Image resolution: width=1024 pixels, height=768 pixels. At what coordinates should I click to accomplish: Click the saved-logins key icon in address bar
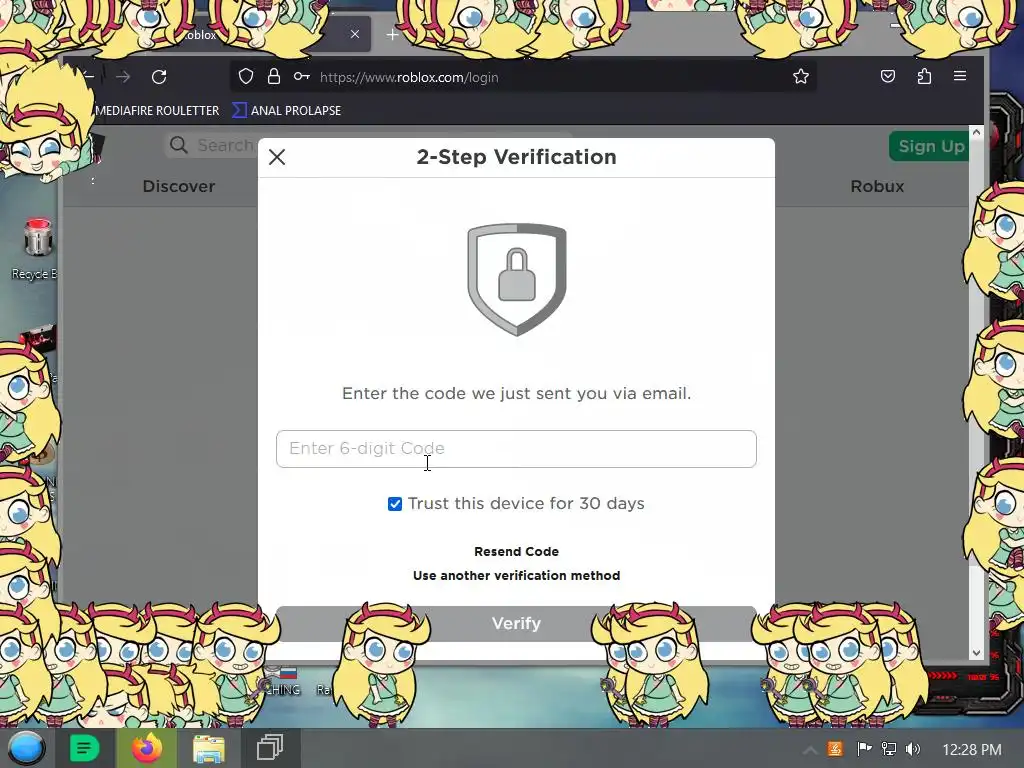tap(301, 76)
